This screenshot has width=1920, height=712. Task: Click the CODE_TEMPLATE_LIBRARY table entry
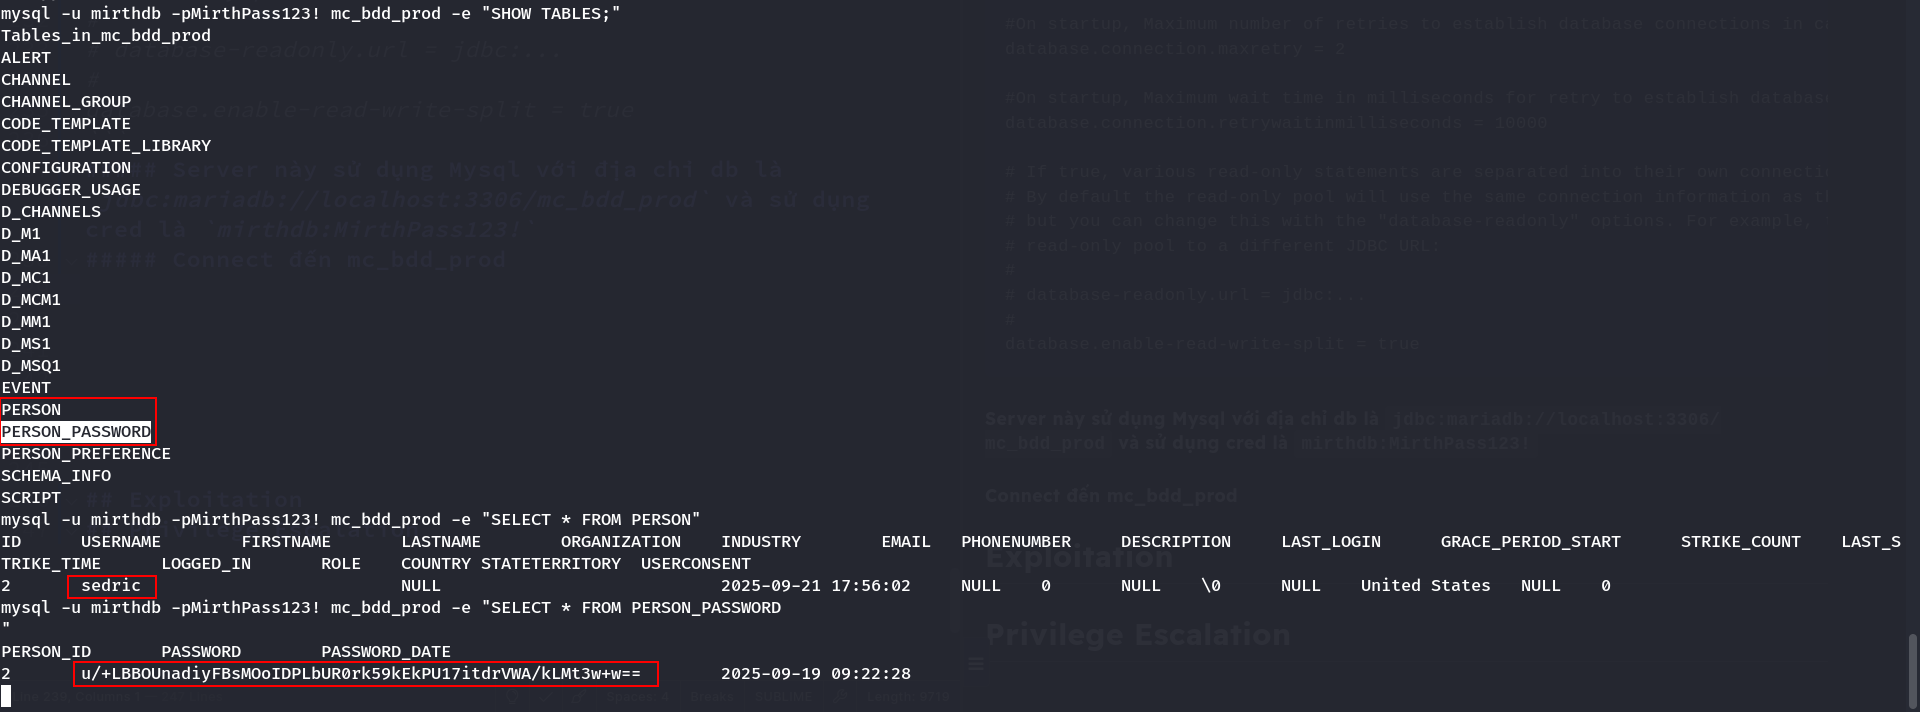[106, 146]
